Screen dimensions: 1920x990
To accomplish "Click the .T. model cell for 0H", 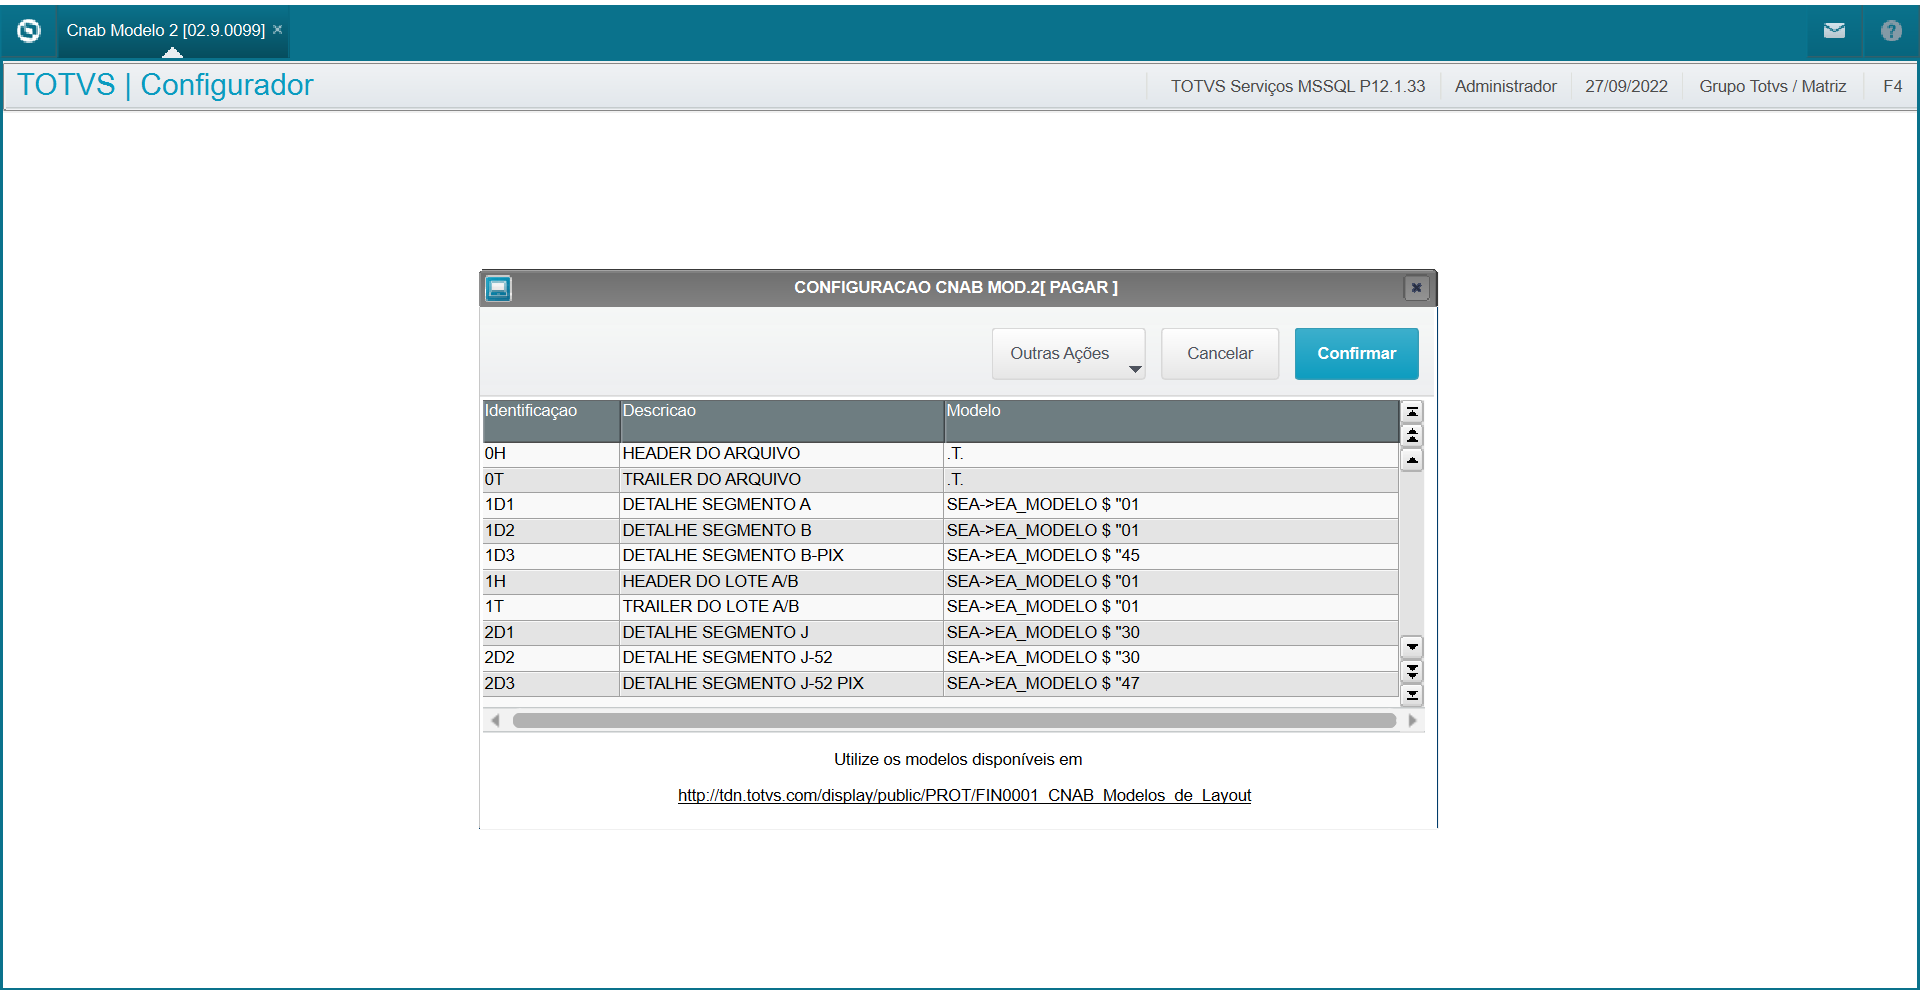I will tap(1171, 454).
